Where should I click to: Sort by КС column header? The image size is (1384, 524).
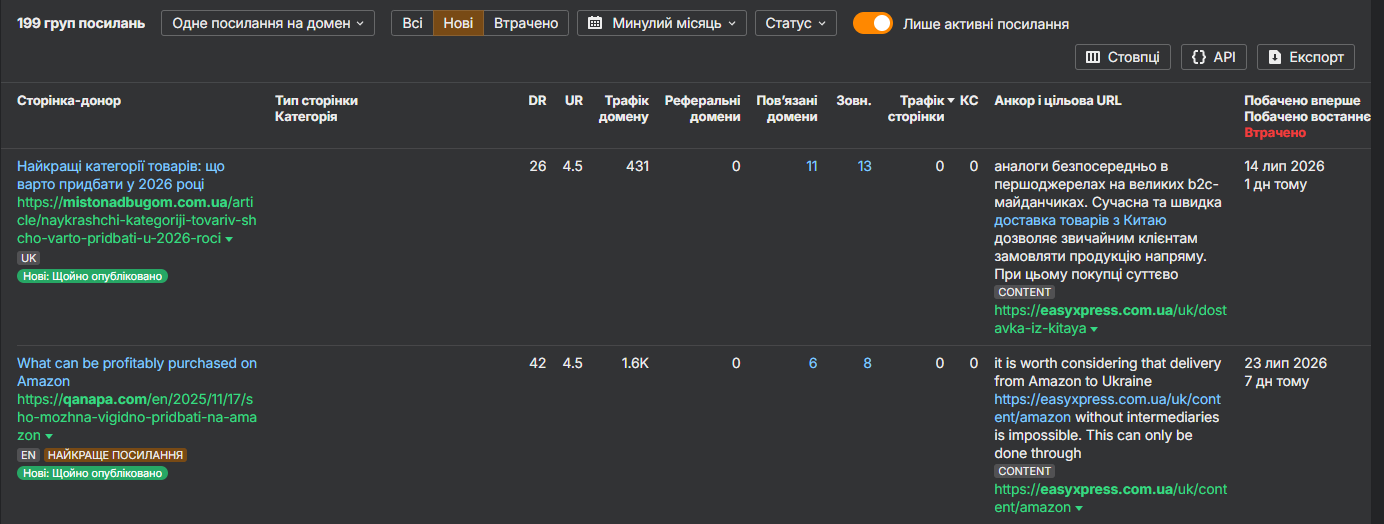(x=969, y=100)
